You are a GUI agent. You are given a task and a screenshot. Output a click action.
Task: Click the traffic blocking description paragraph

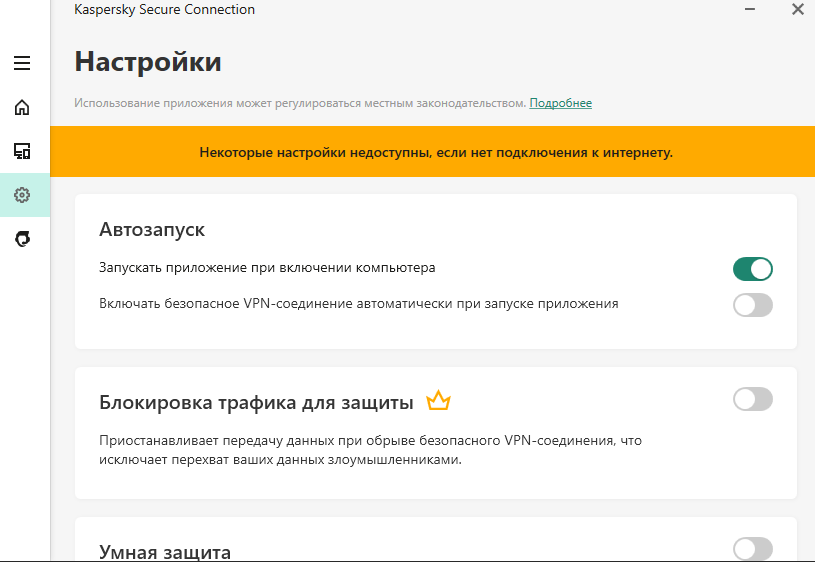point(371,450)
